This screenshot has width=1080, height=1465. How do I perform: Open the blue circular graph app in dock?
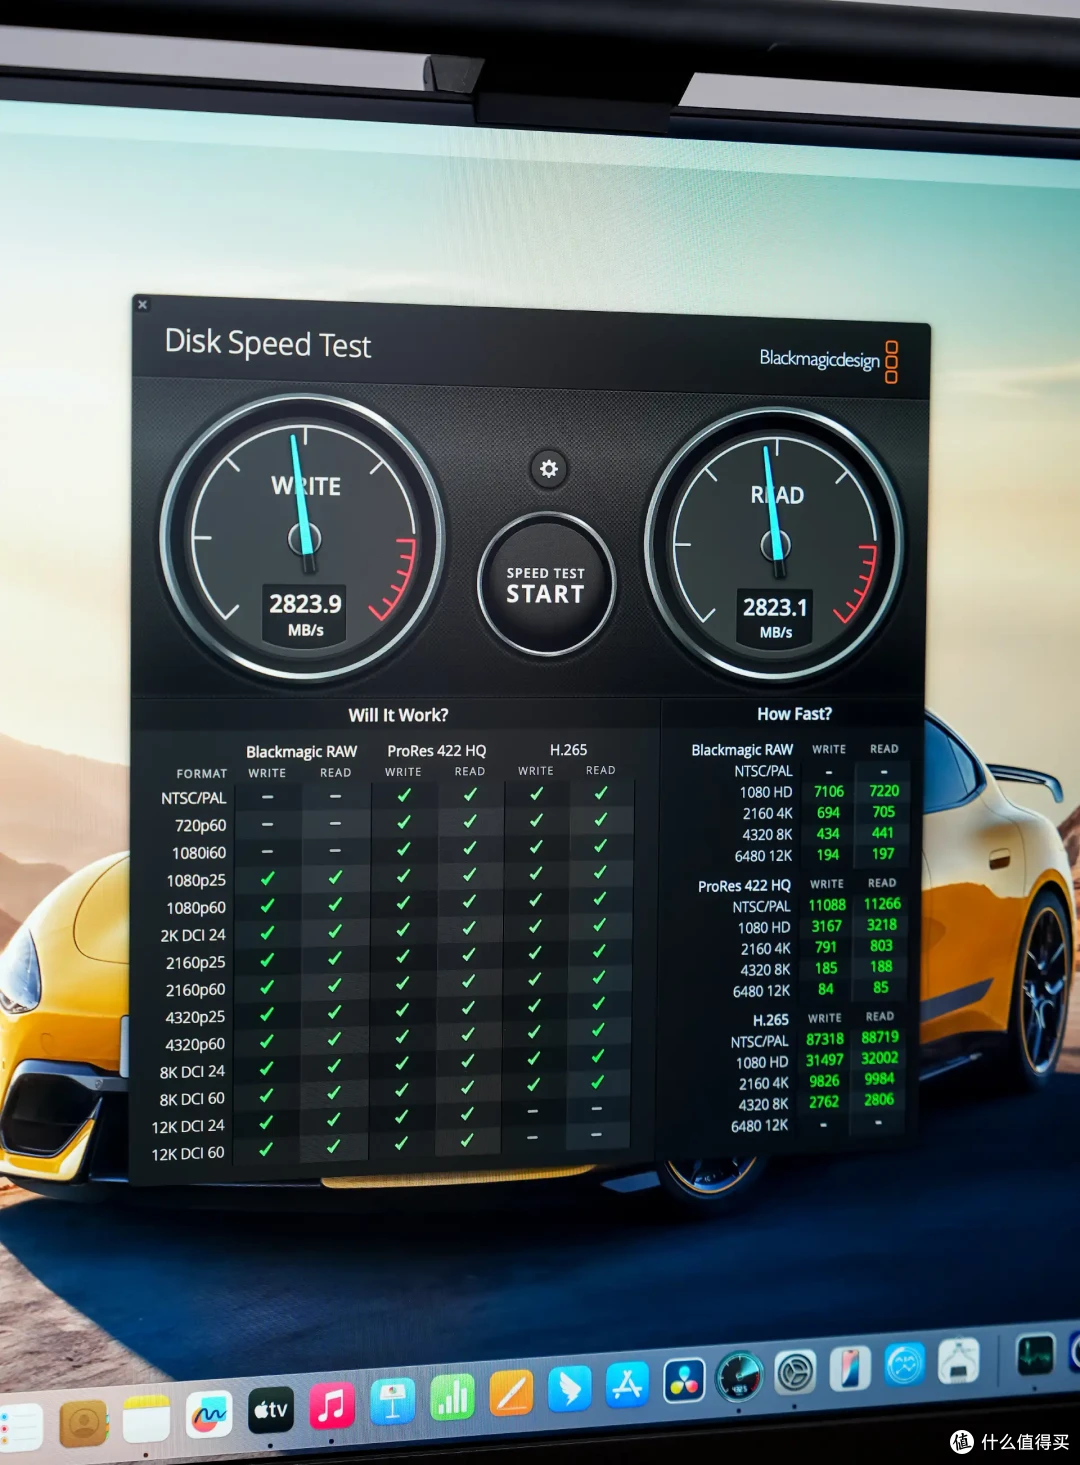pos(904,1364)
